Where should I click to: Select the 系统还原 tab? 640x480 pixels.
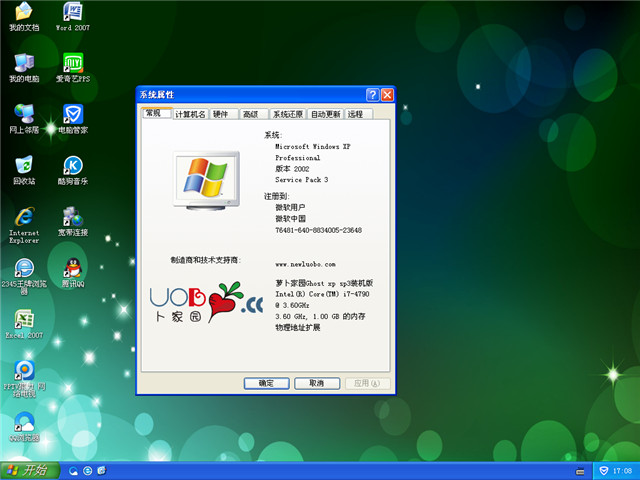coord(286,114)
